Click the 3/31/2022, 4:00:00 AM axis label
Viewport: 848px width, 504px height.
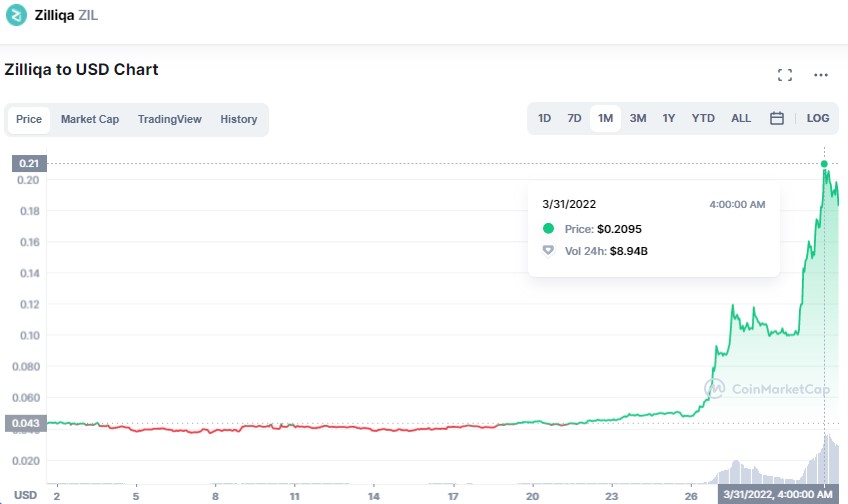(777, 494)
